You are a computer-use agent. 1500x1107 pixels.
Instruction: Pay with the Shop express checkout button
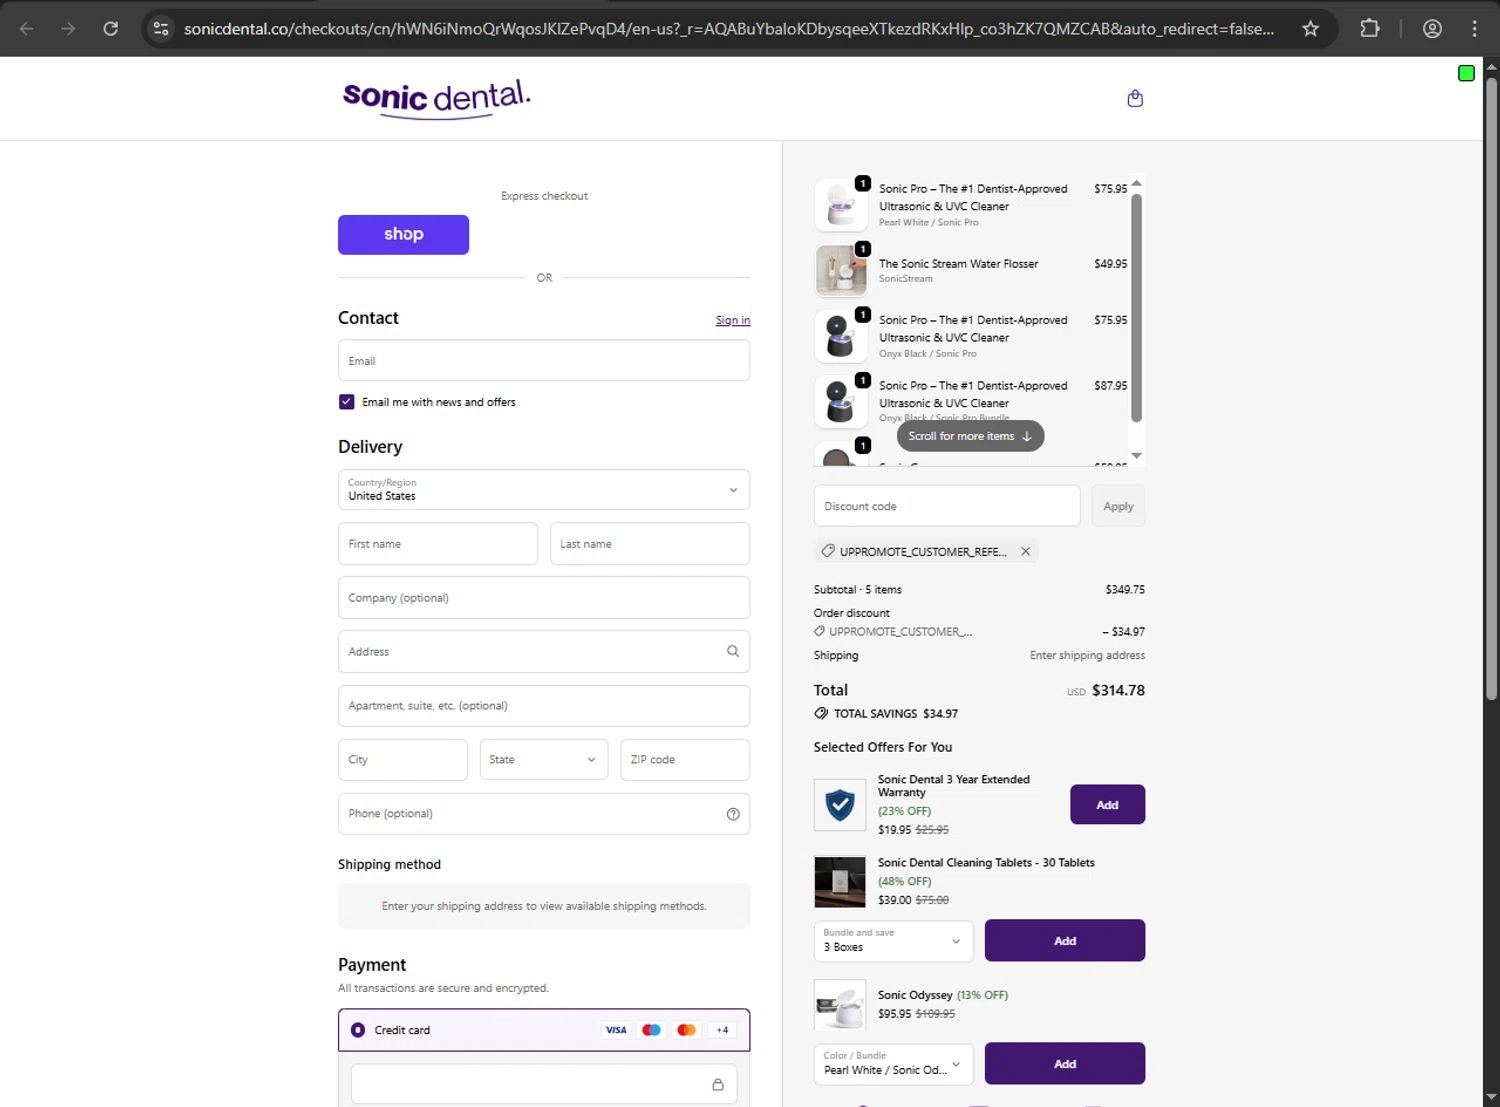click(403, 234)
